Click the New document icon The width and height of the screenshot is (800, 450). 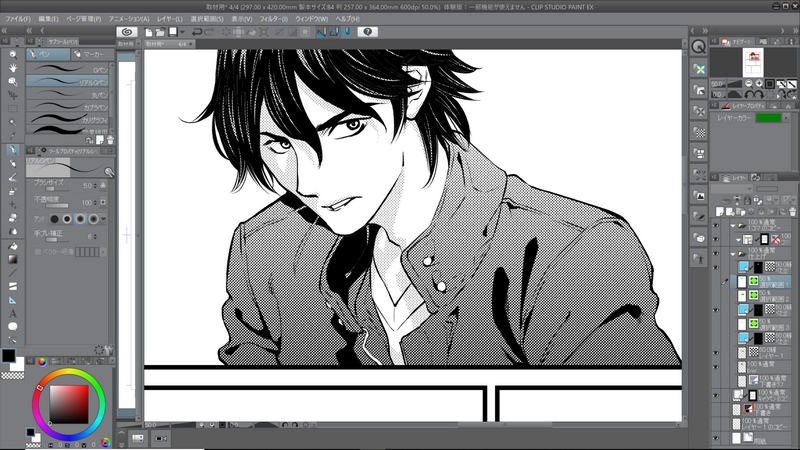point(148,32)
